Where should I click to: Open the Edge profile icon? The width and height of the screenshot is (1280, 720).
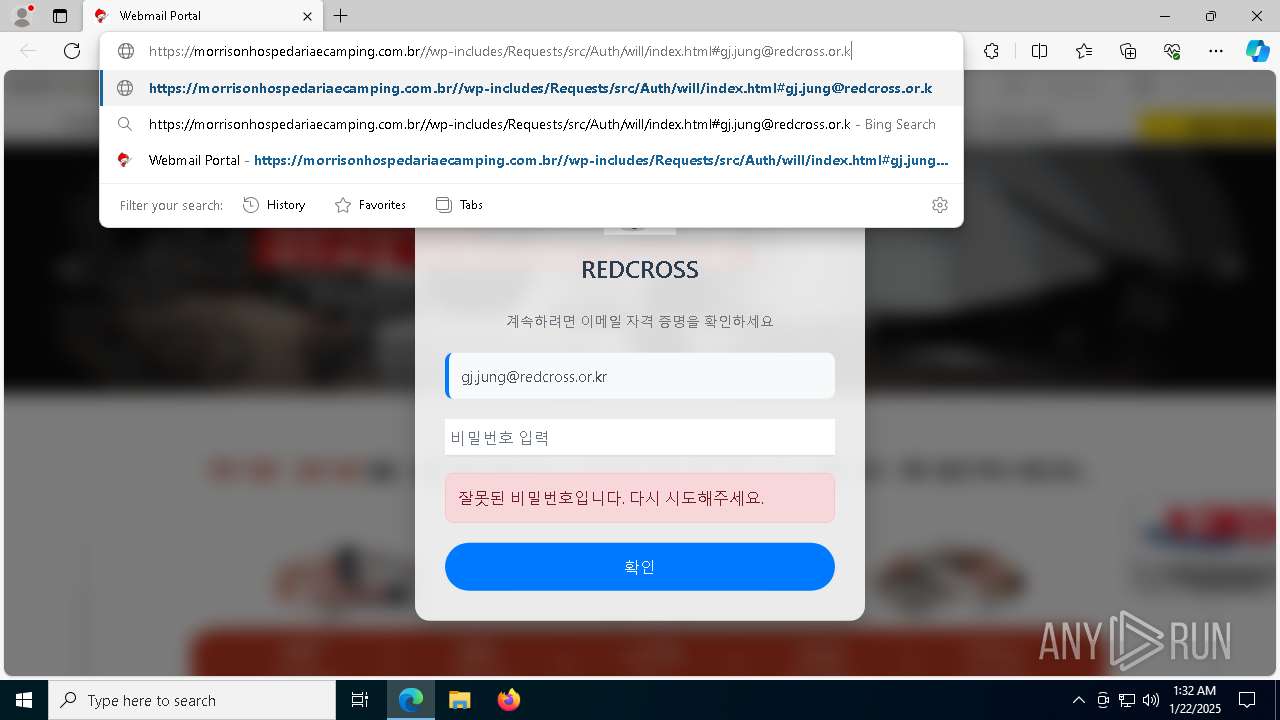[22, 16]
